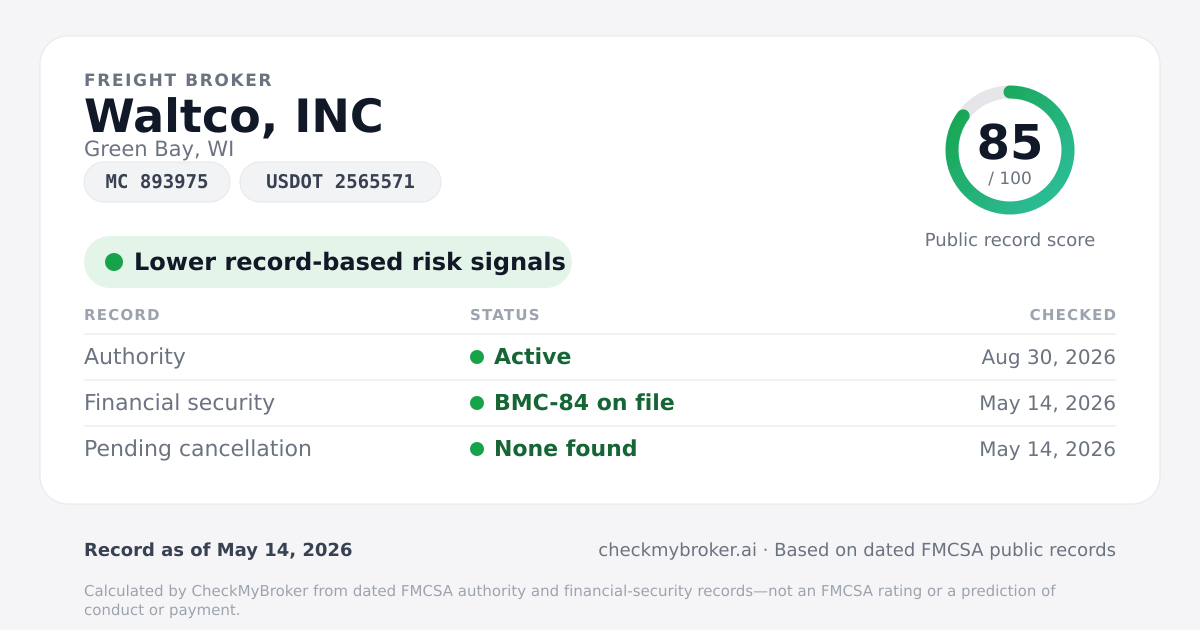Click the STATUS column header
Screen dimensions: 1200x630
point(505,315)
